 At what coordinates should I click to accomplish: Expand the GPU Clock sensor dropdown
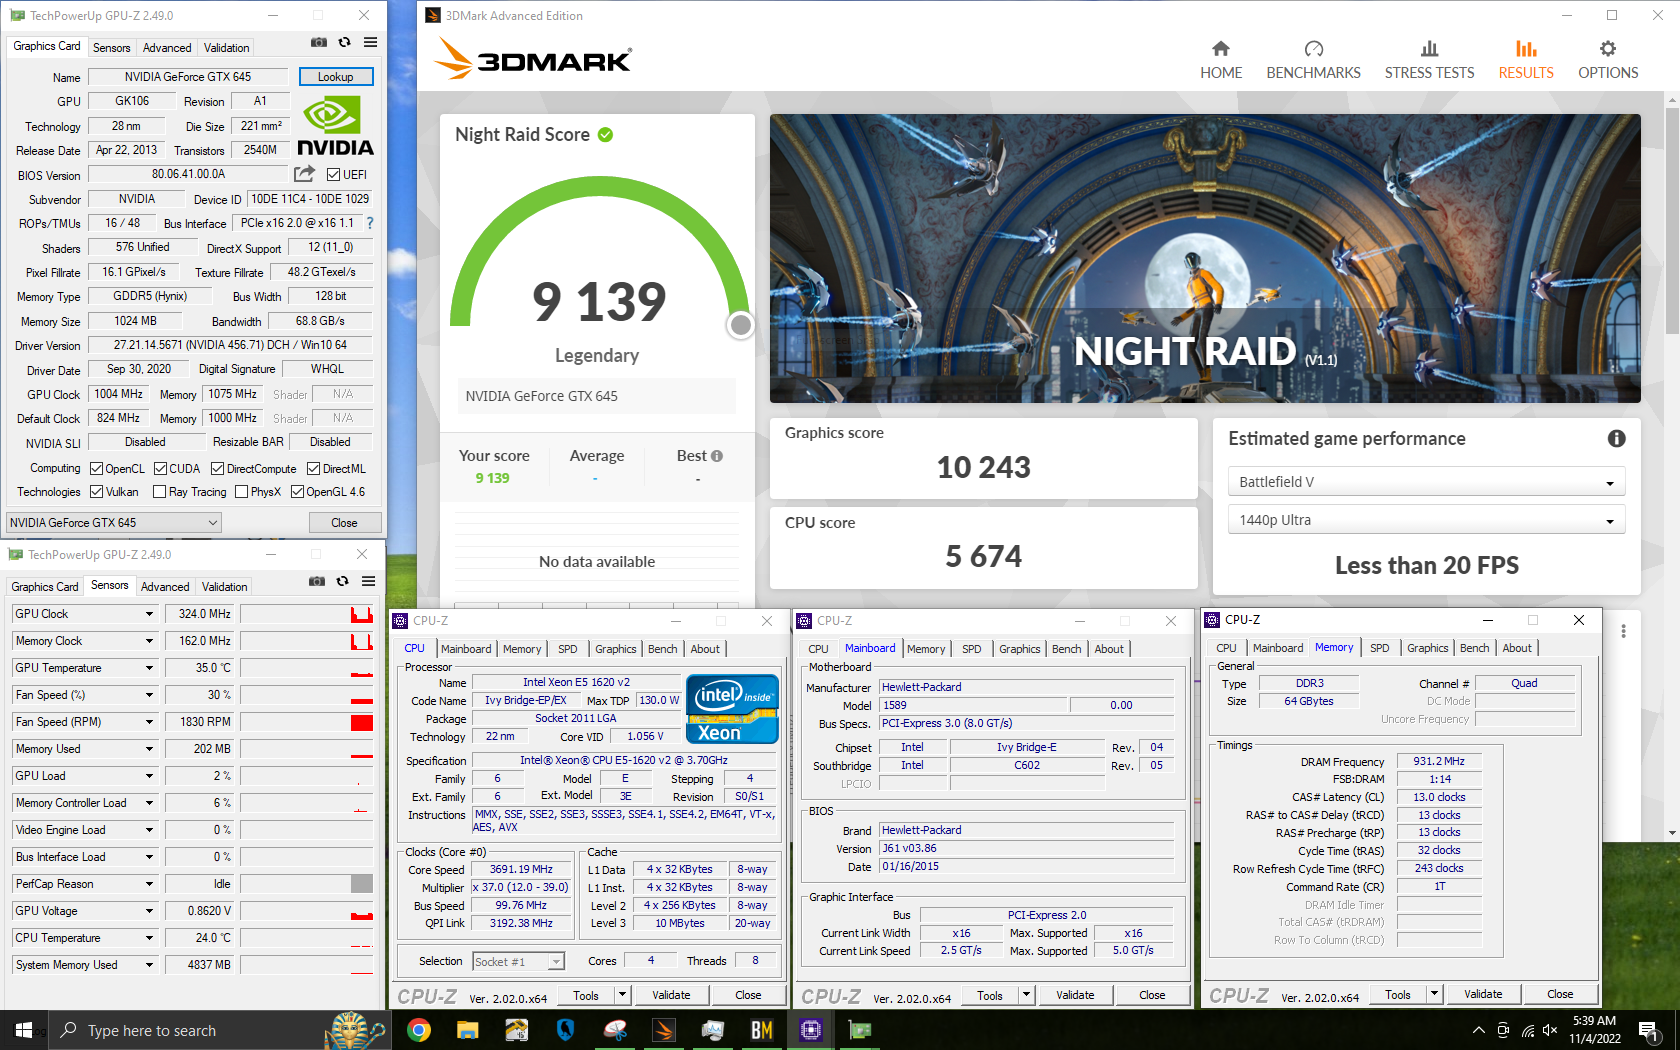tap(149, 614)
